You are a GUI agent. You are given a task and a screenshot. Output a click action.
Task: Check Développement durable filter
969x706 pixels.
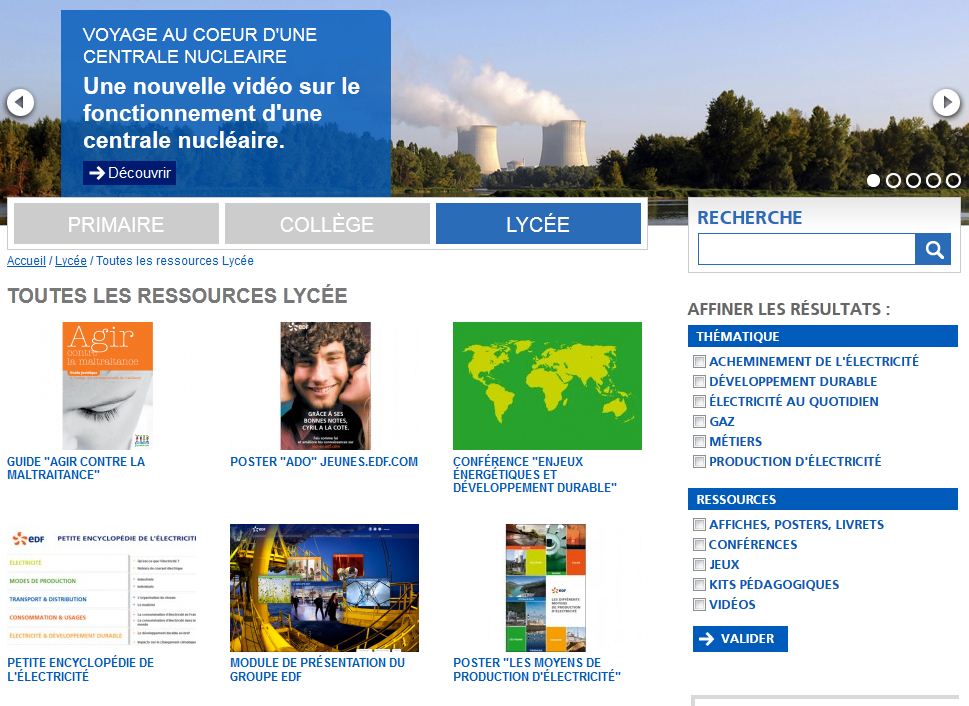point(699,381)
